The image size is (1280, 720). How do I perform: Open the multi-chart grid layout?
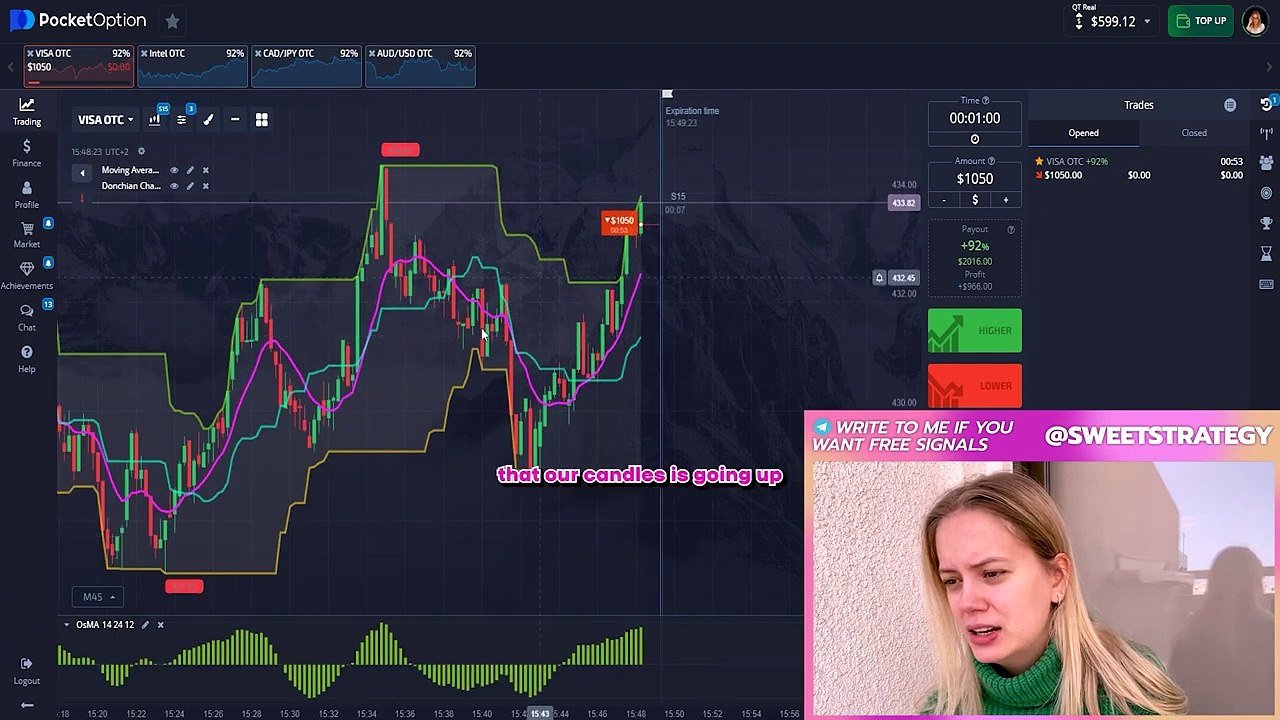(x=261, y=120)
